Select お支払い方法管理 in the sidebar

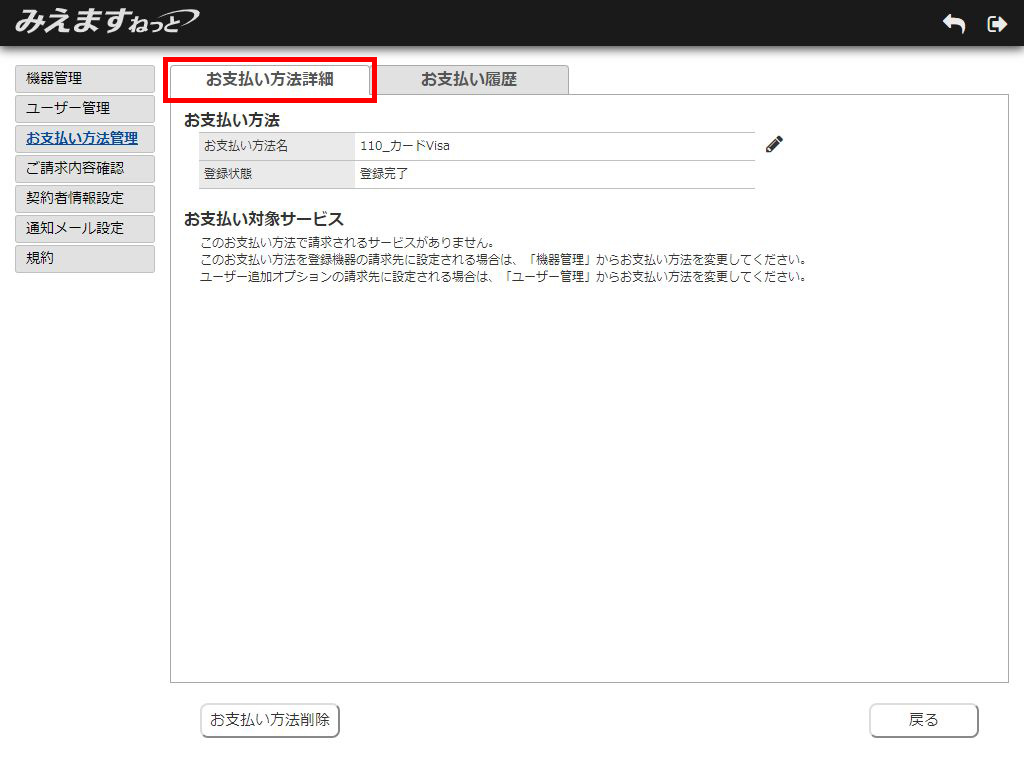click(x=85, y=138)
